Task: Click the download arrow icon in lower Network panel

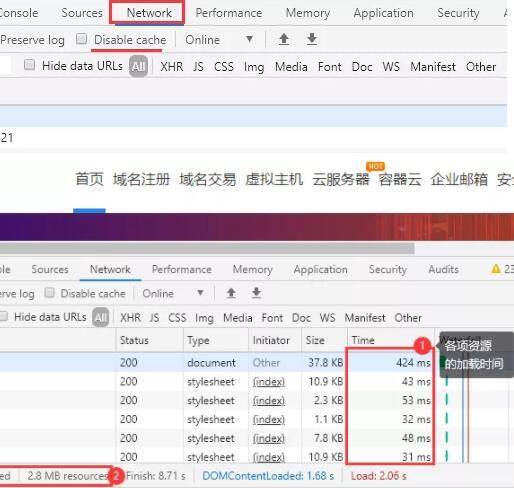Action: (256, 293)
